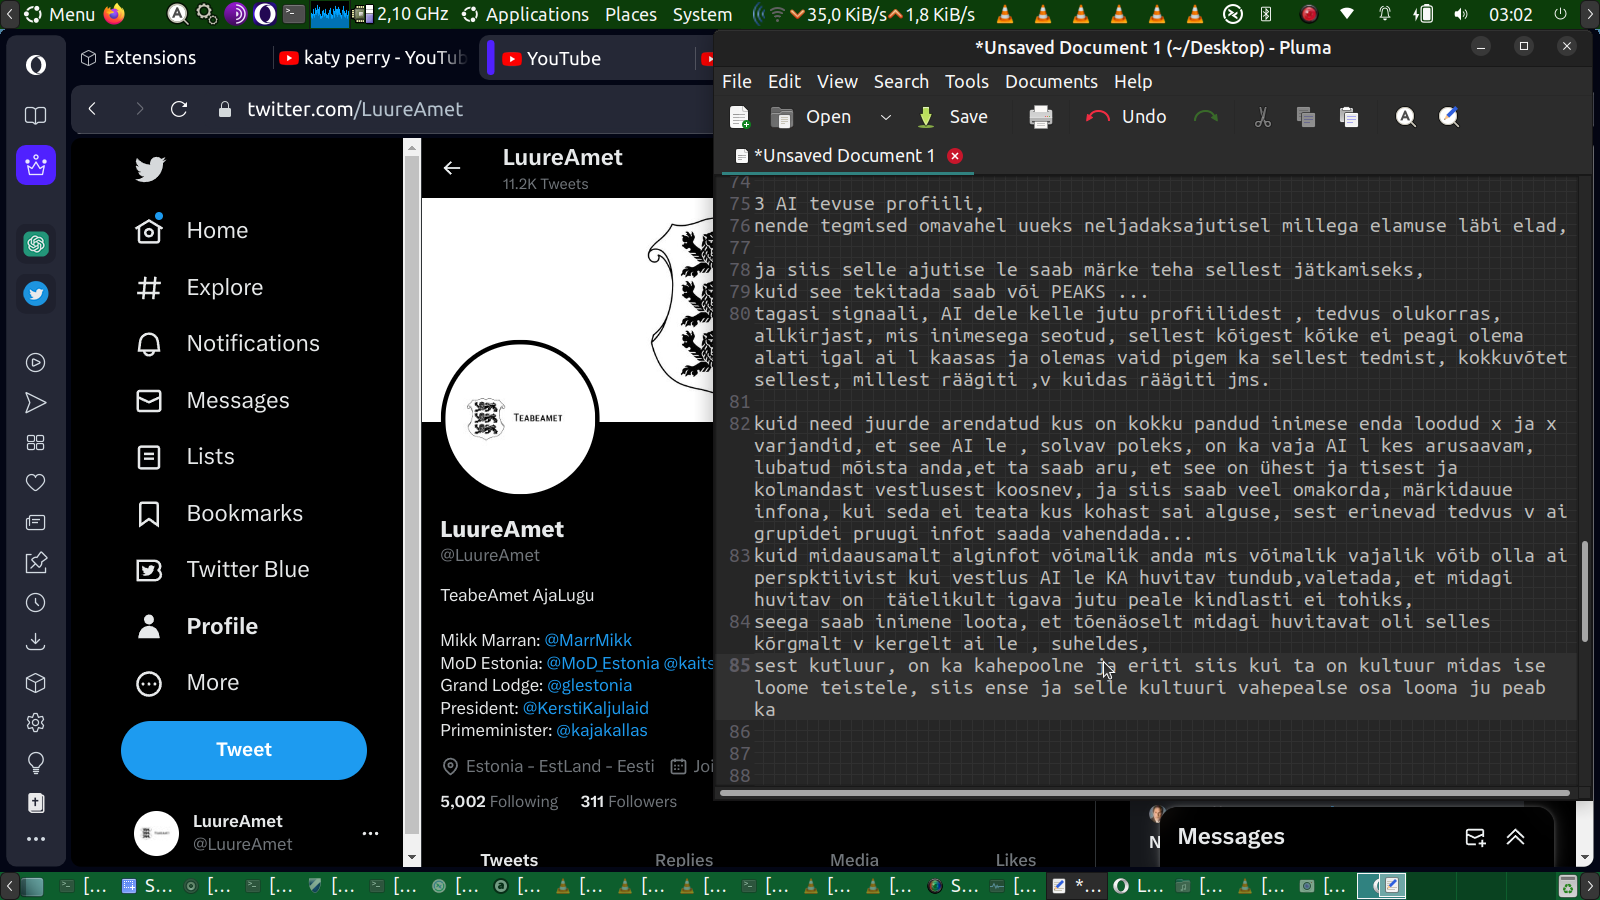This screenshot has height=900, width=1600.
Task: Open the new message compose icon
Action: (x=1475, y=837)
